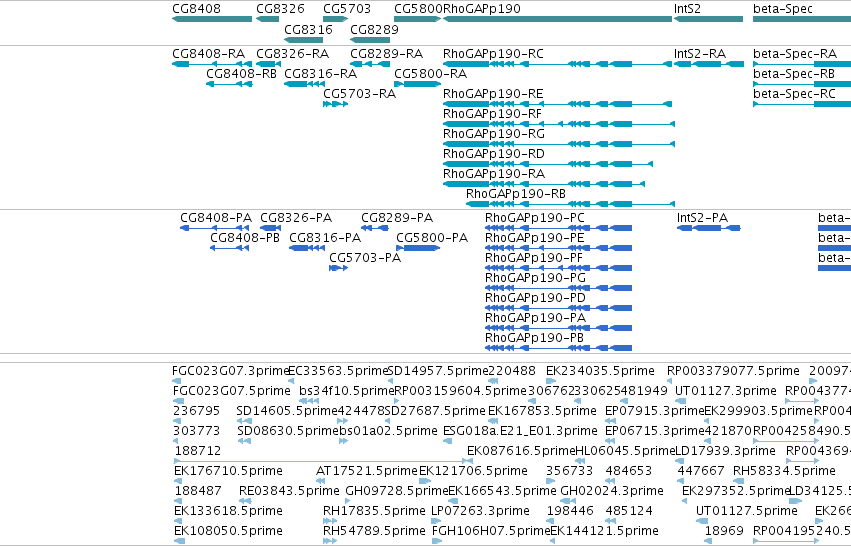Click protein IntS2-PA
851x546 pixels.
(709, 228)
